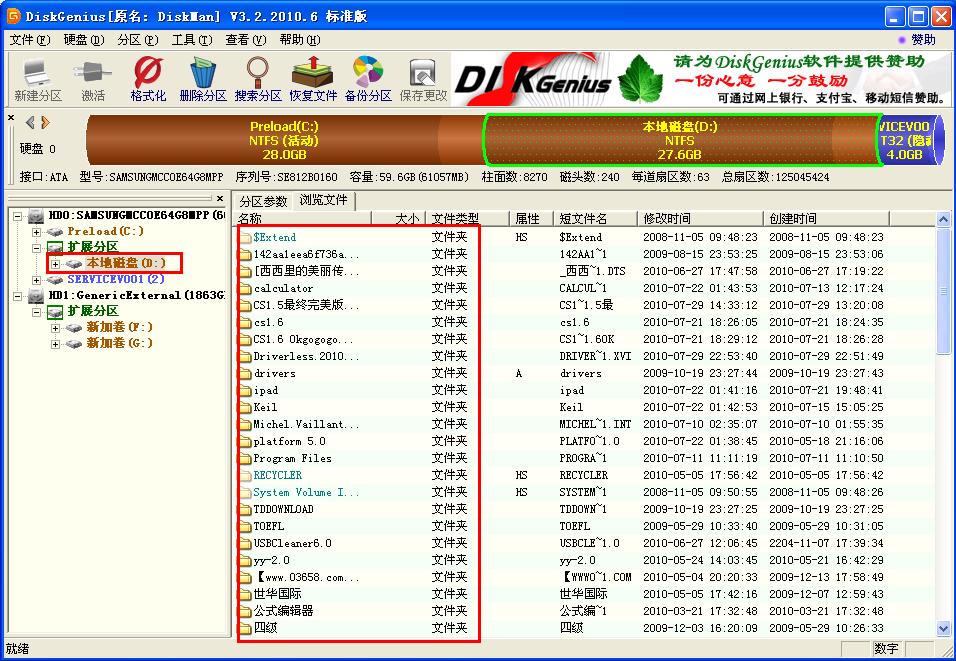The image size is (956, 661).
Task: Expand the 新加卷(F:) tree node
Action: (x=55, y=327)
